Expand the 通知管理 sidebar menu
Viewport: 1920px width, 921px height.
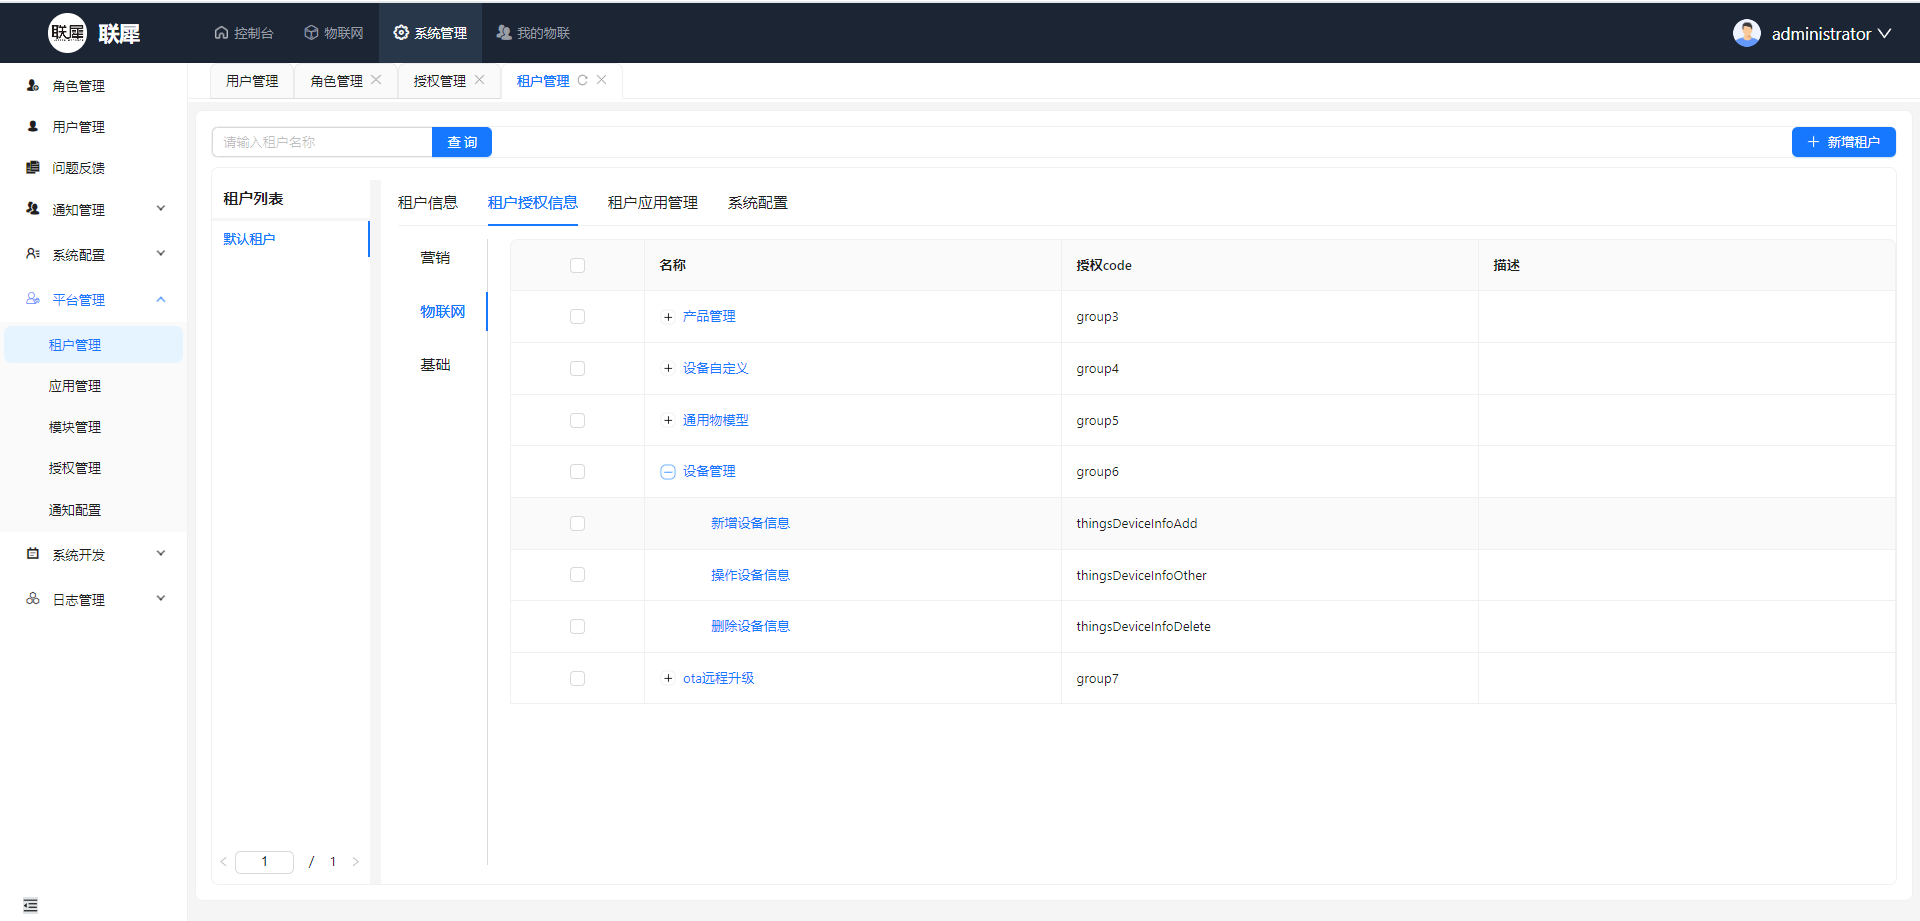point(94,210)
